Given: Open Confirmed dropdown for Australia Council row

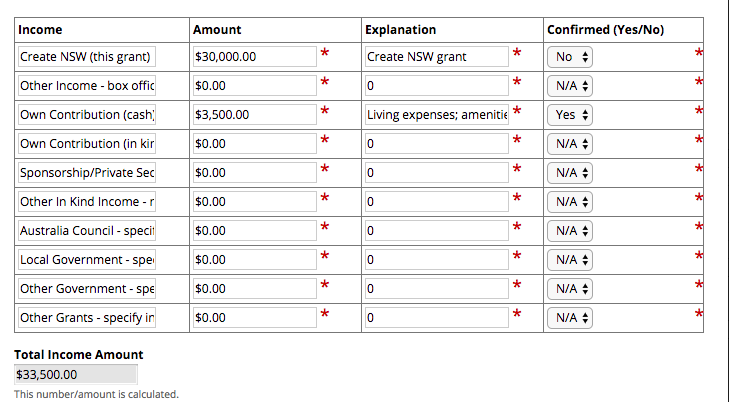Looking at the screenshot, I should (571, 231).
